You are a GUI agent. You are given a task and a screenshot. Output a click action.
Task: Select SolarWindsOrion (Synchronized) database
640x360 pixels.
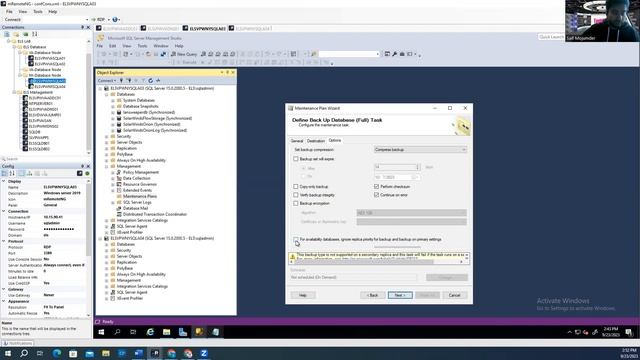(x=151, y=124)
